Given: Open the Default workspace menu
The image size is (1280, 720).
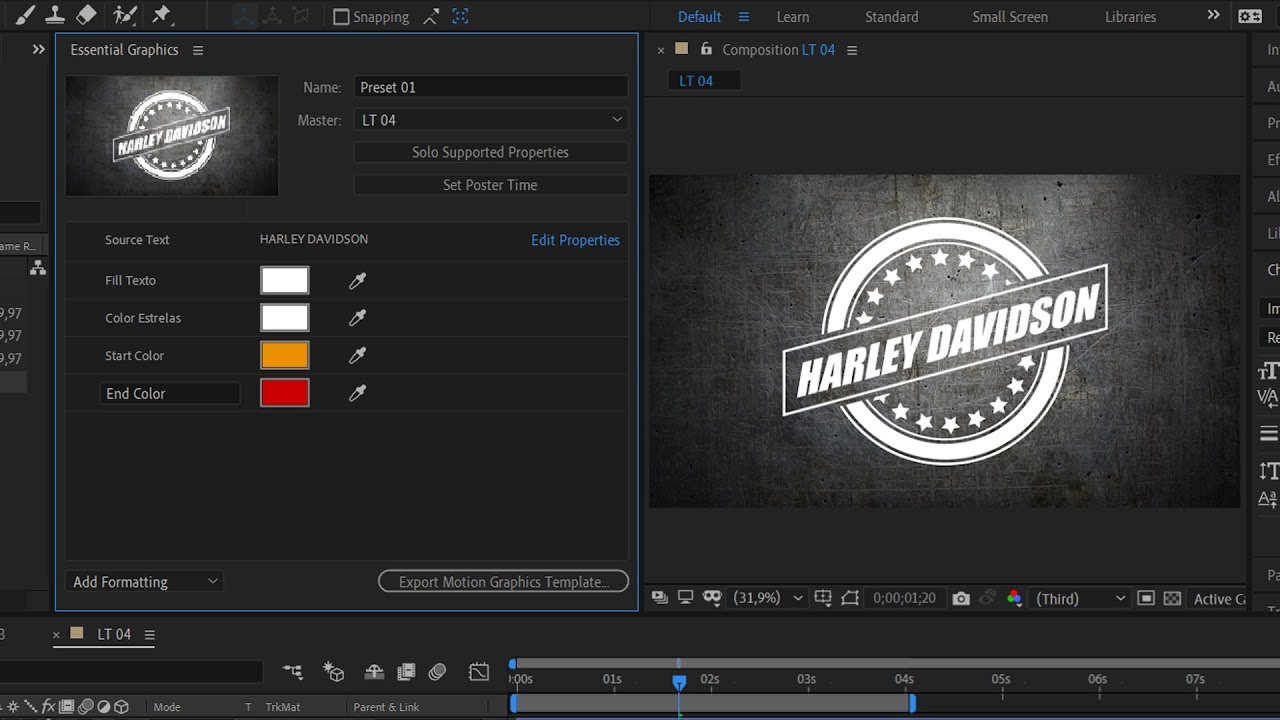Looking at the screenshot, I should pyautogui.click(x=743, y=17).
